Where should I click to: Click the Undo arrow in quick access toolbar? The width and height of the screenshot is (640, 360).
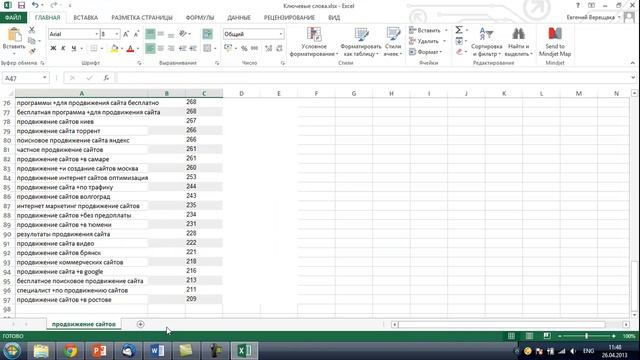point(35,5)
